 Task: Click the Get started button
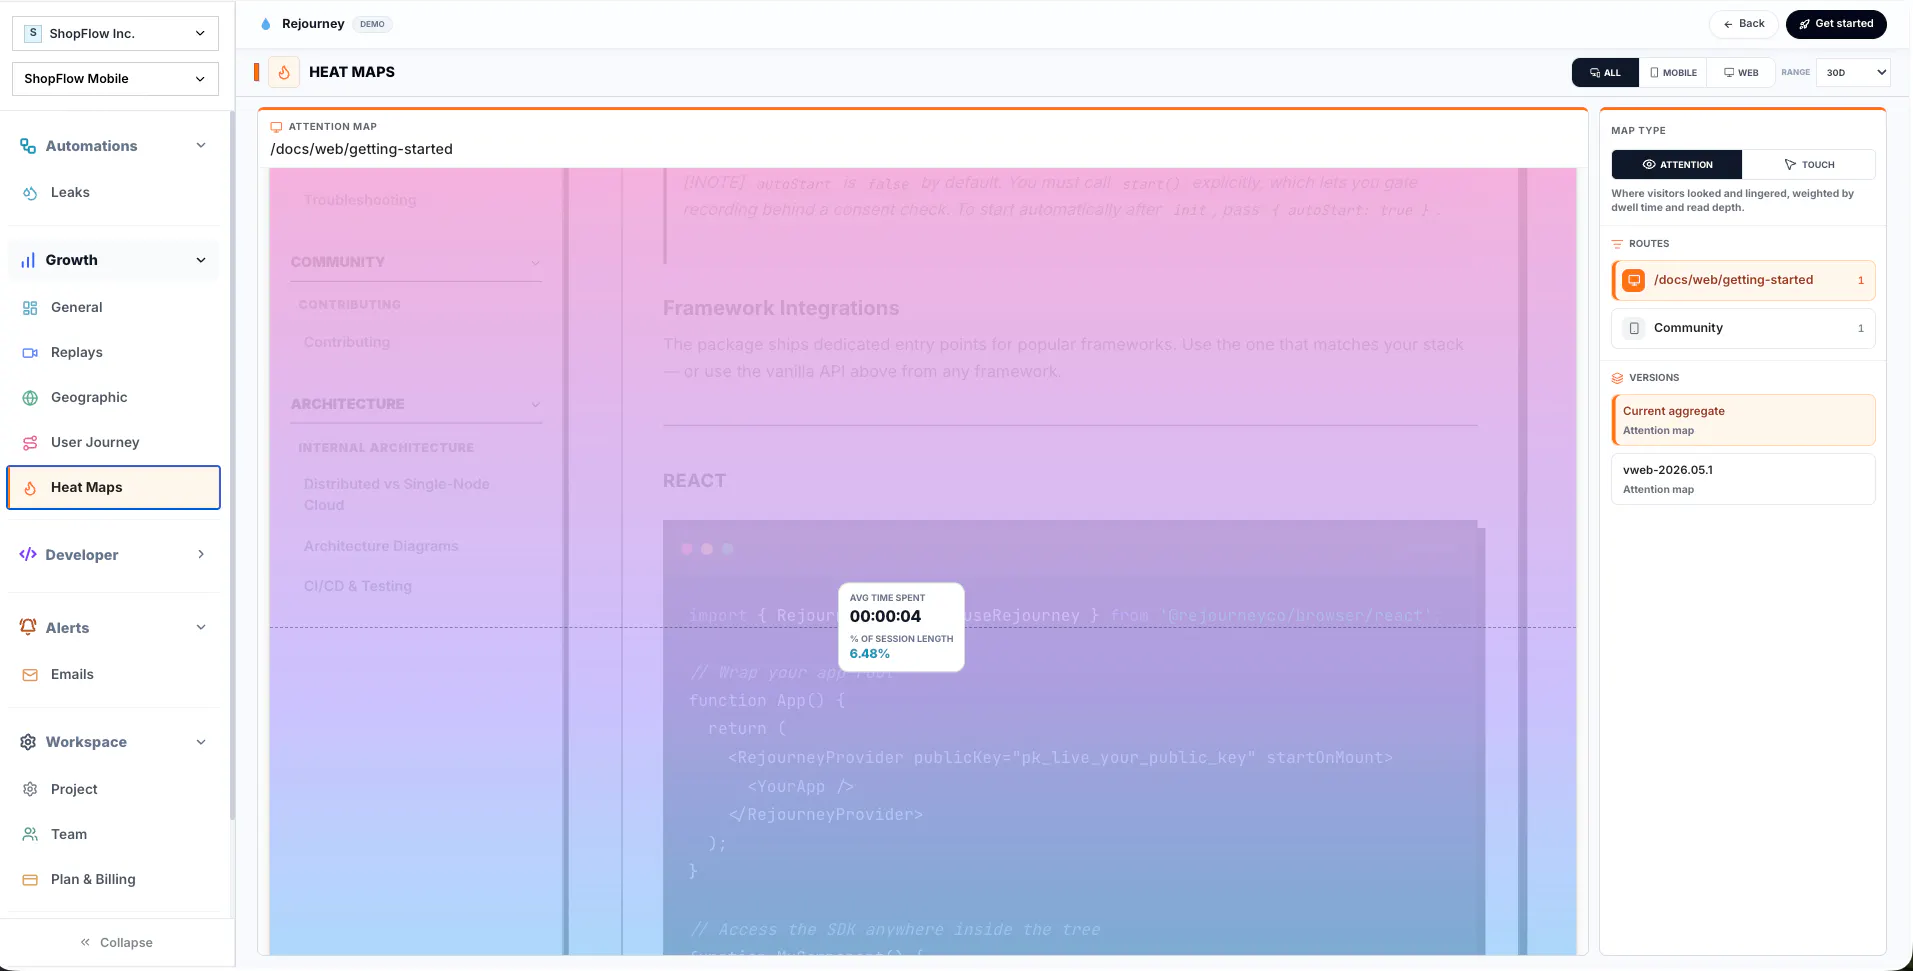[x=1836, y=24]
